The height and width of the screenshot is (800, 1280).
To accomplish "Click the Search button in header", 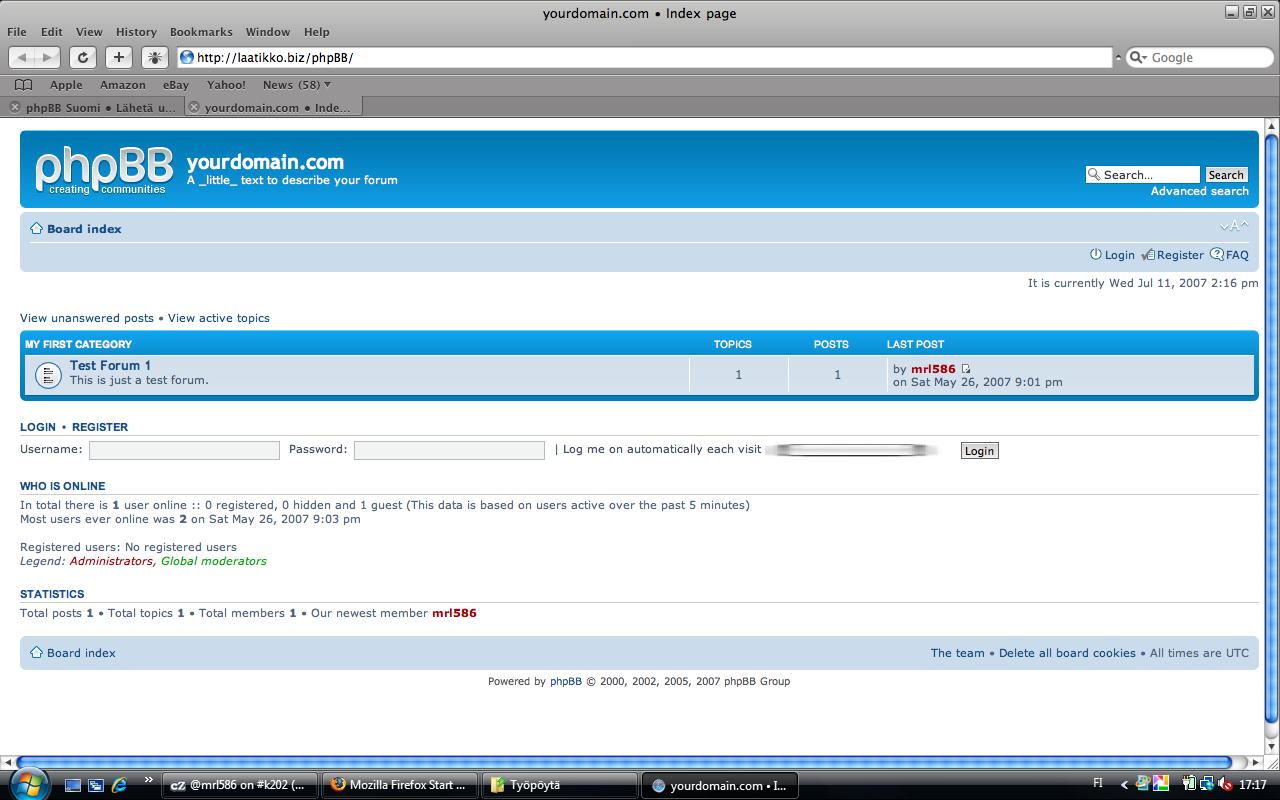I will point(1225,175).
